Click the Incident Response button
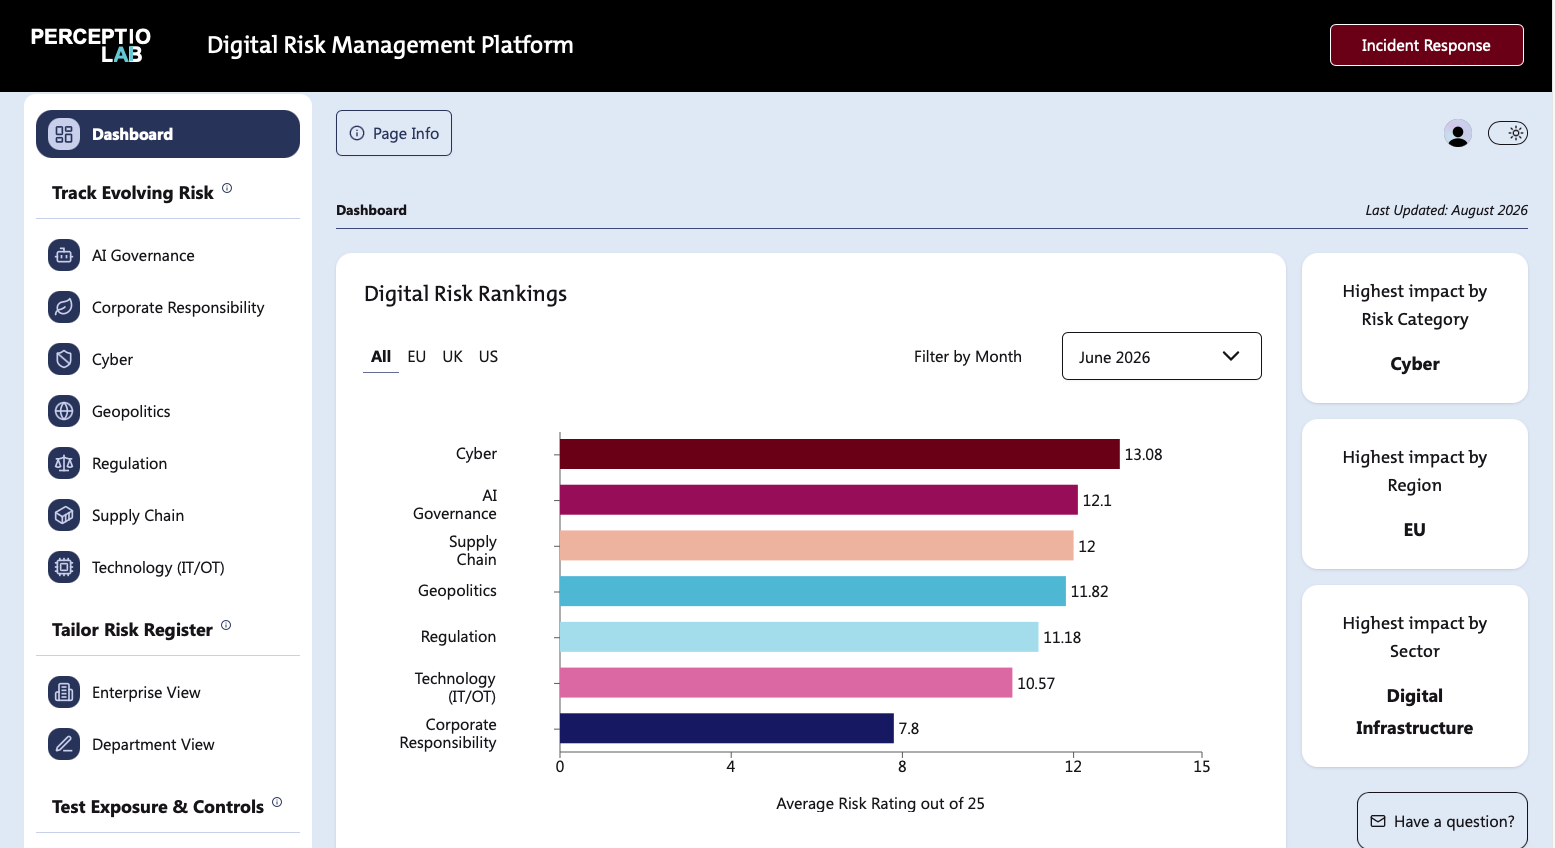1555x848 pixels. [x=1426, y=45]
